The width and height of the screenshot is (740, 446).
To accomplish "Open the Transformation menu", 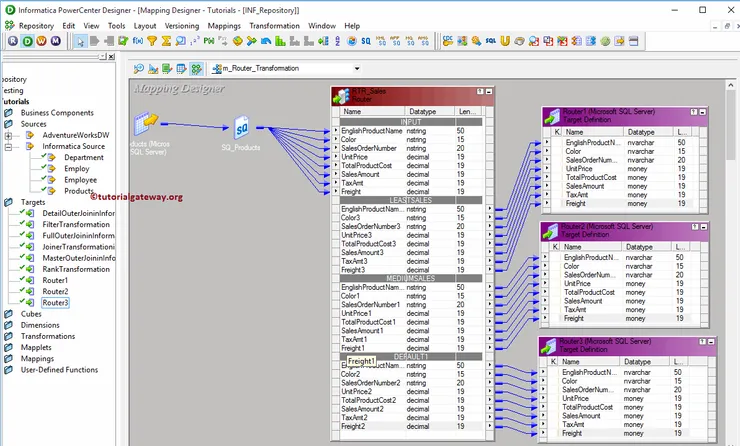I will [x=274, y=25].
